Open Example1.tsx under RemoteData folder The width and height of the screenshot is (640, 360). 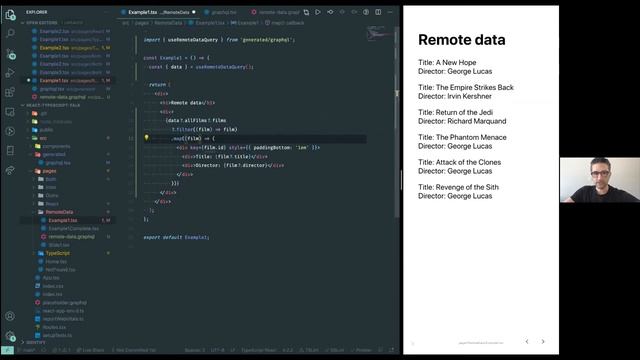tap(62, 220)
